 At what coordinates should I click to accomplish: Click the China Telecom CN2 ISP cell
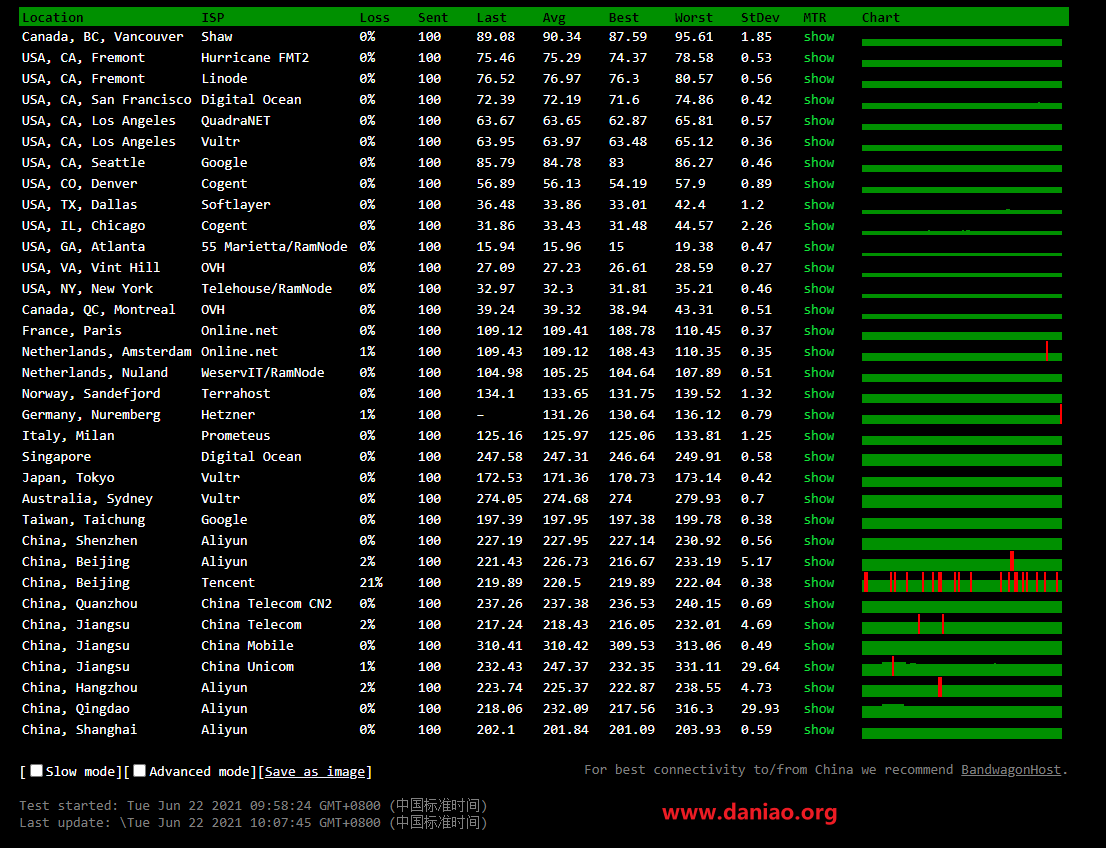point(266,603)
